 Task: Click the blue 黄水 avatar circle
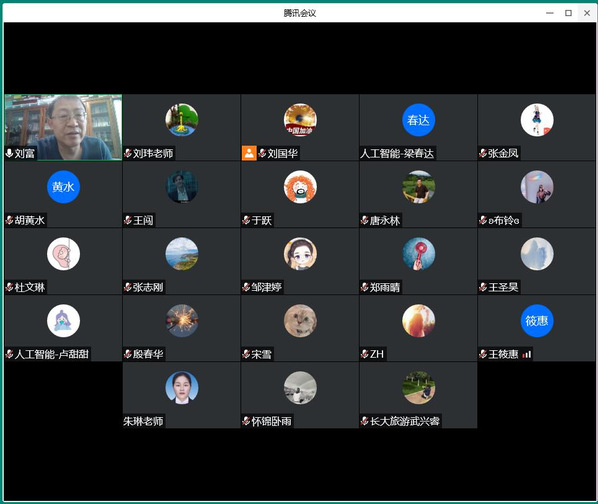point(63,187)
